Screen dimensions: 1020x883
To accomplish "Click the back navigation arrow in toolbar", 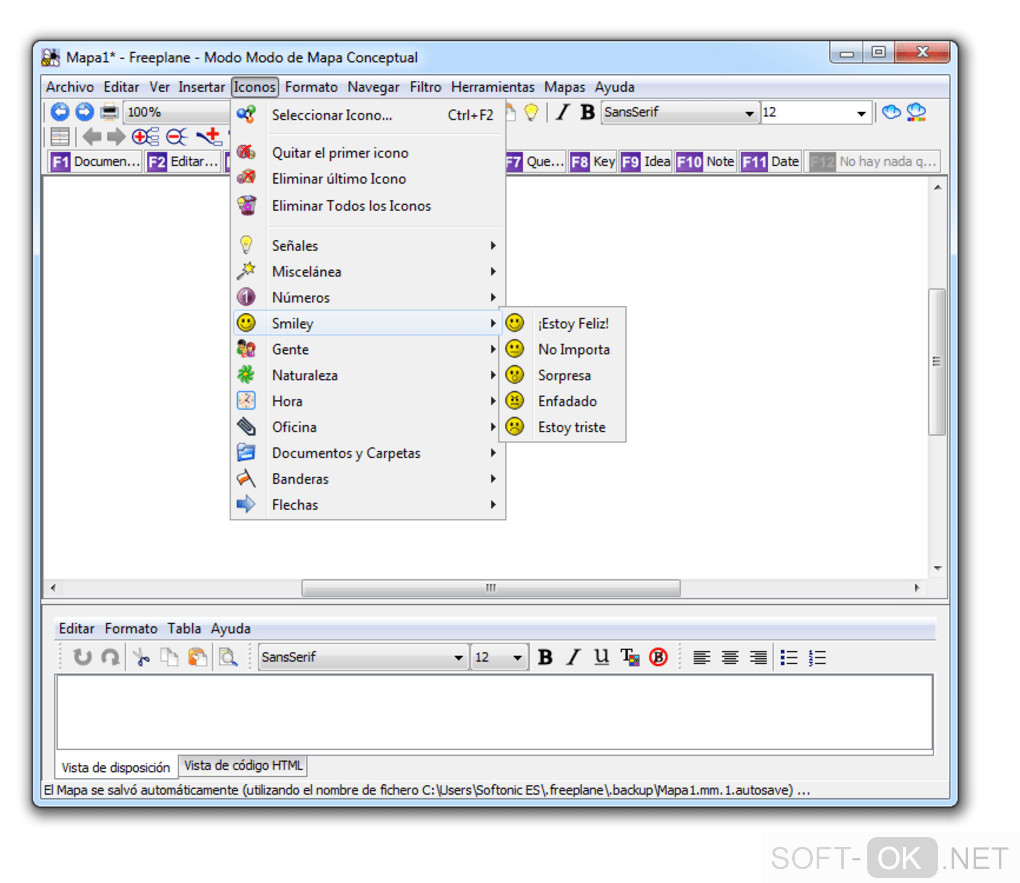I will (60, 112).
